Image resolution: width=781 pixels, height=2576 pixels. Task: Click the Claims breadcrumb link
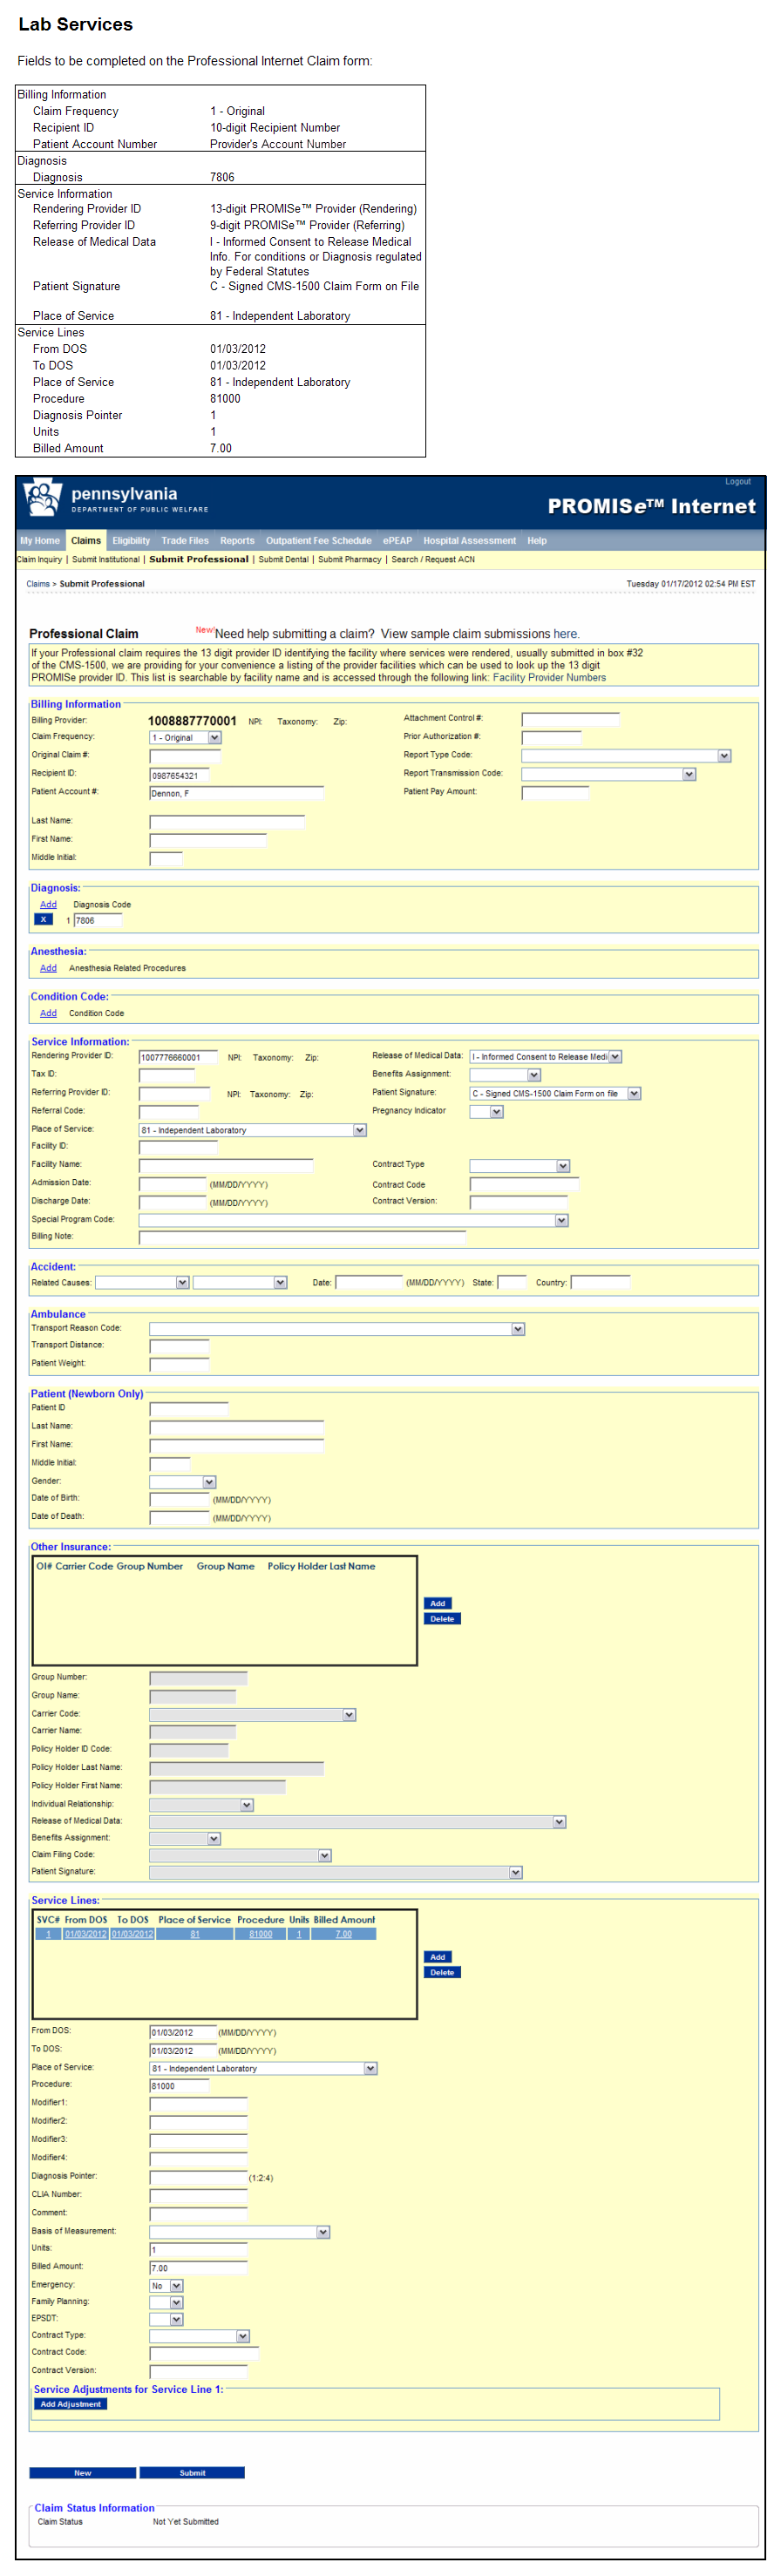tap(38, 583)
